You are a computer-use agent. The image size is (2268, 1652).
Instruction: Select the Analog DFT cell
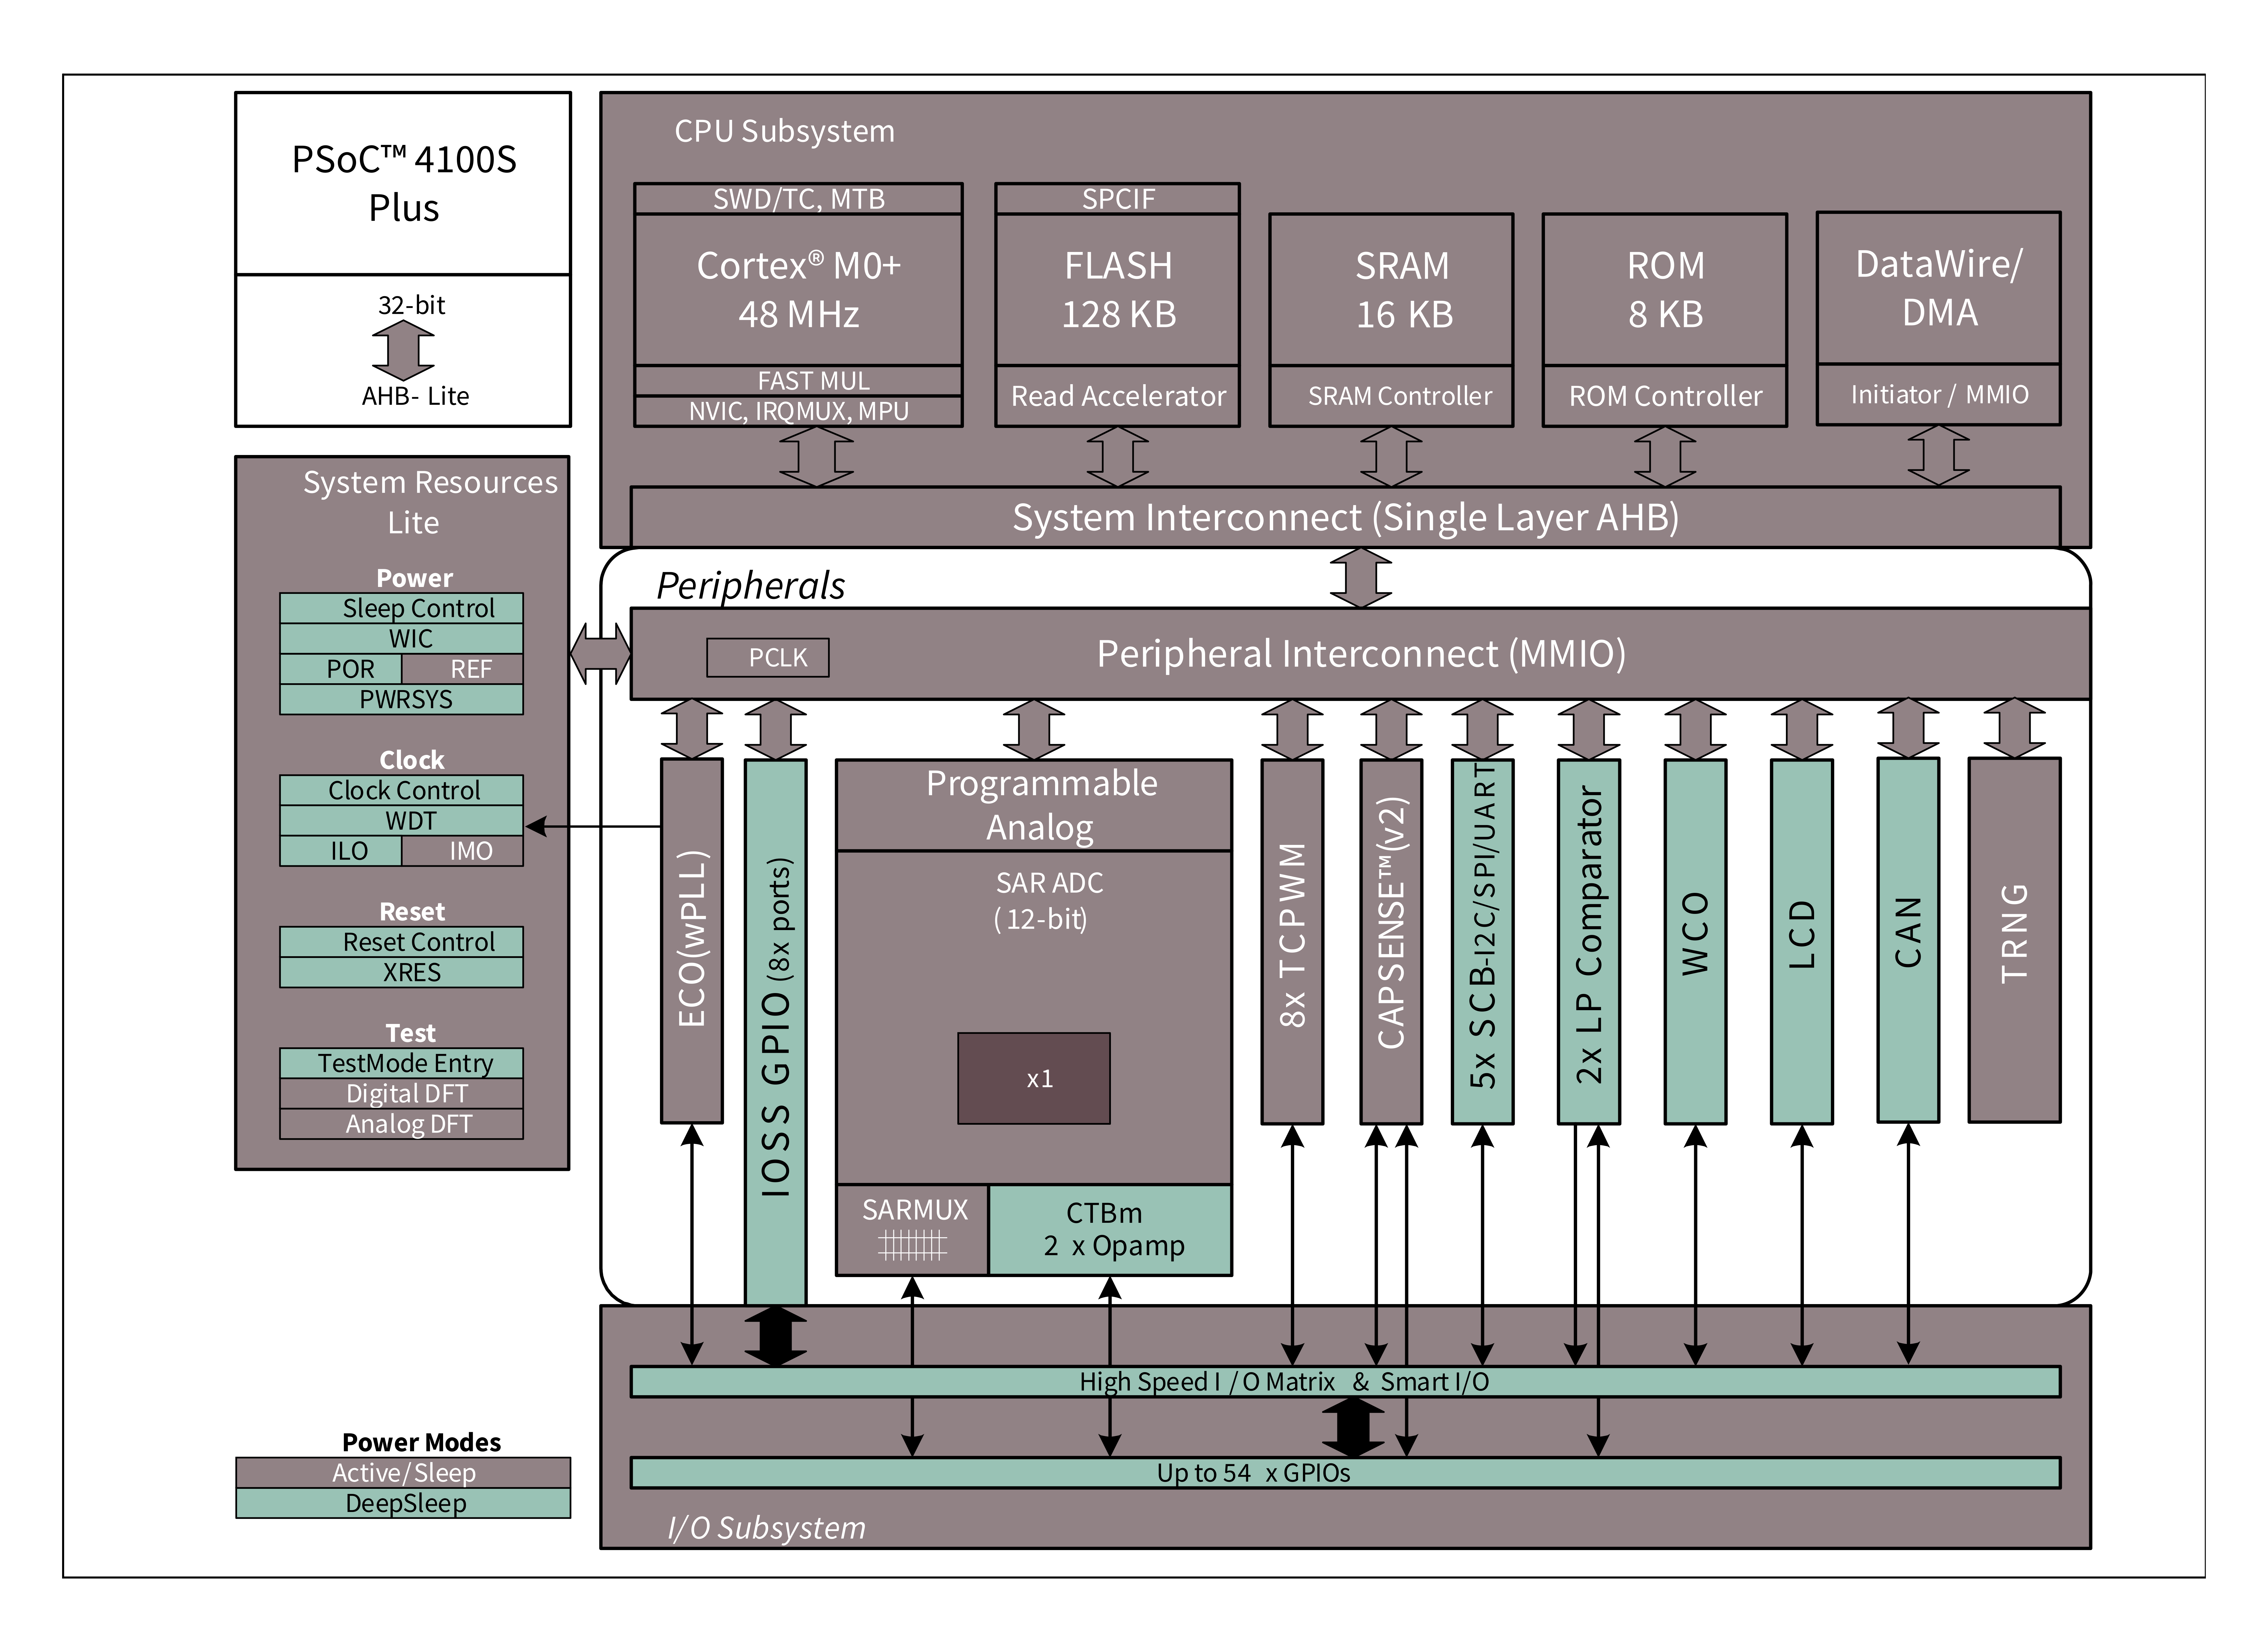[401, 1124]
